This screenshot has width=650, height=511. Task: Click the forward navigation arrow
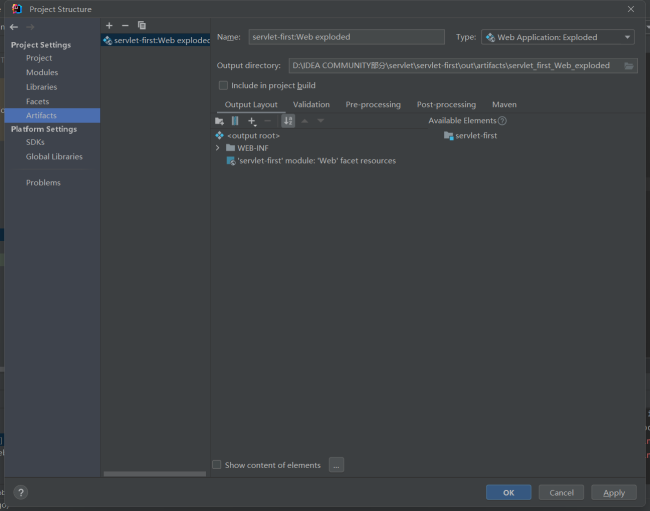click(30, 27)
